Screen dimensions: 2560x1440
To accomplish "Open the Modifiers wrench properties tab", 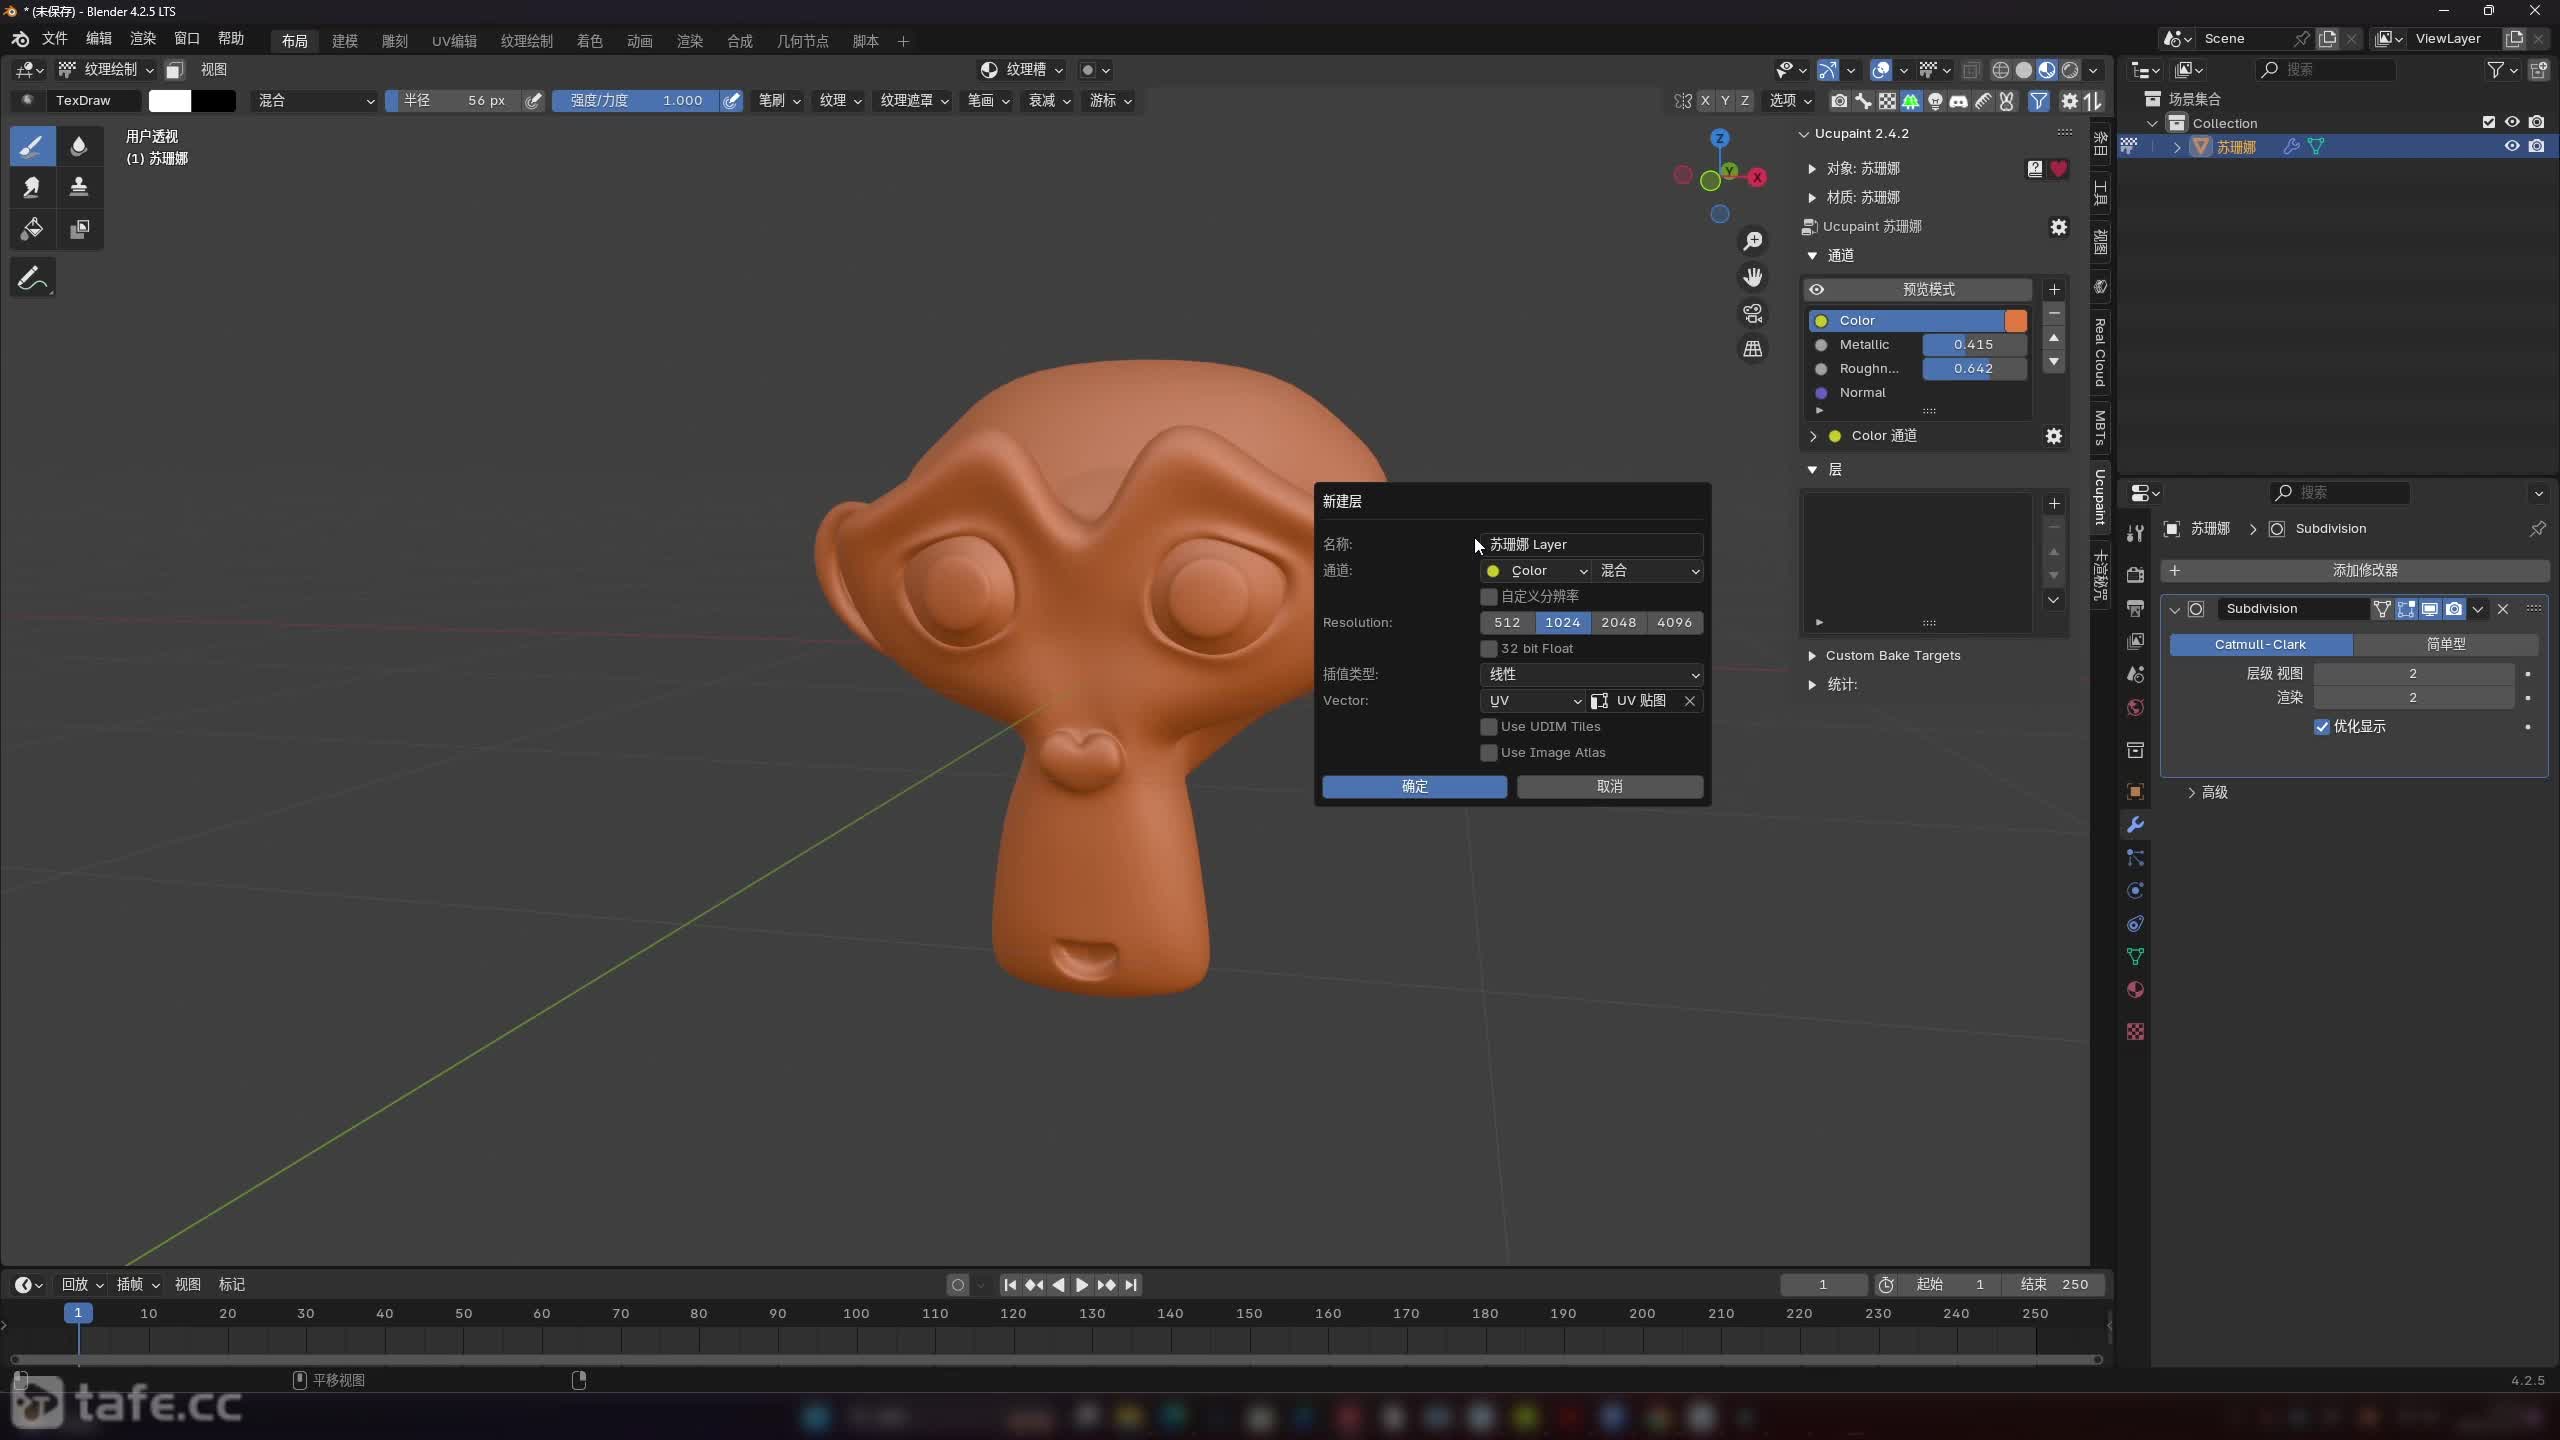I will [x=2135, y=825].
